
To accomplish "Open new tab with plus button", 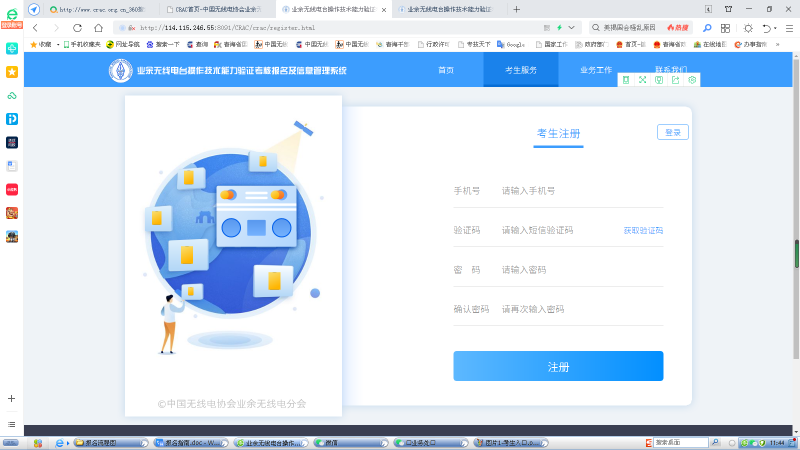I will (516, 9).
